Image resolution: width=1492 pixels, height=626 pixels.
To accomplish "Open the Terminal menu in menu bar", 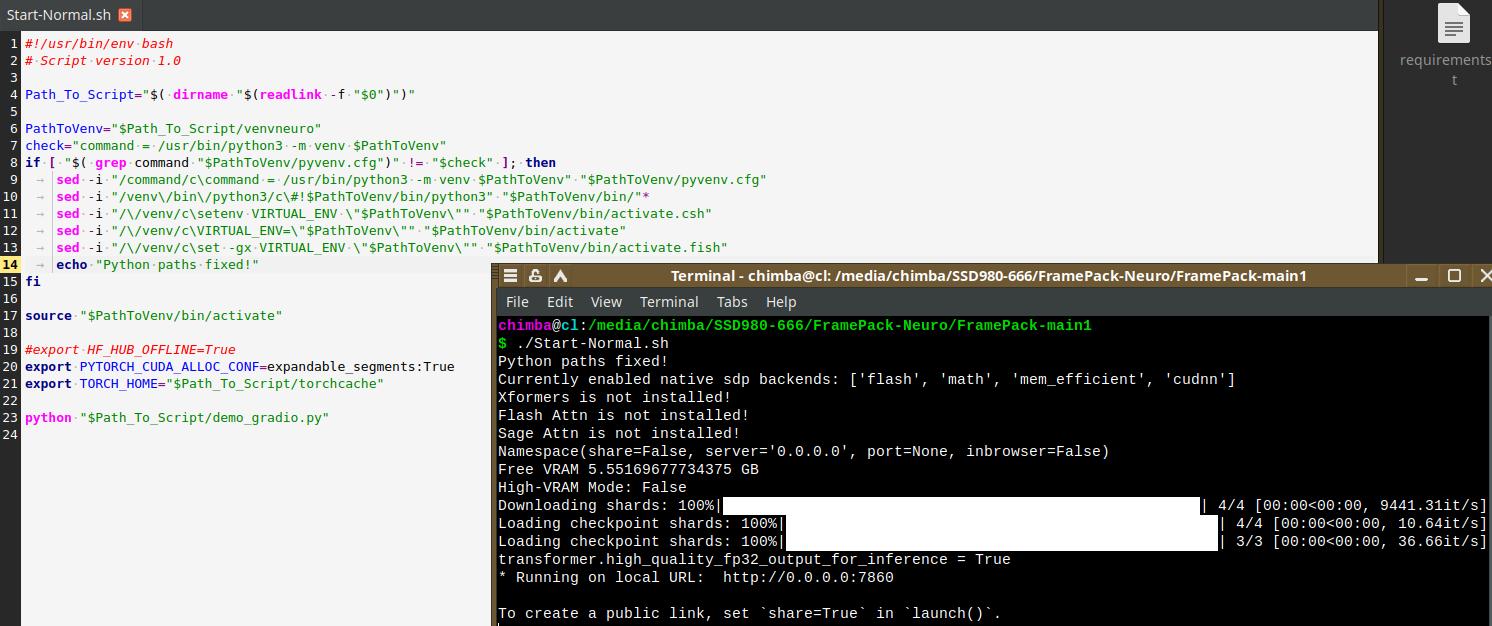I will pos(669,302).
